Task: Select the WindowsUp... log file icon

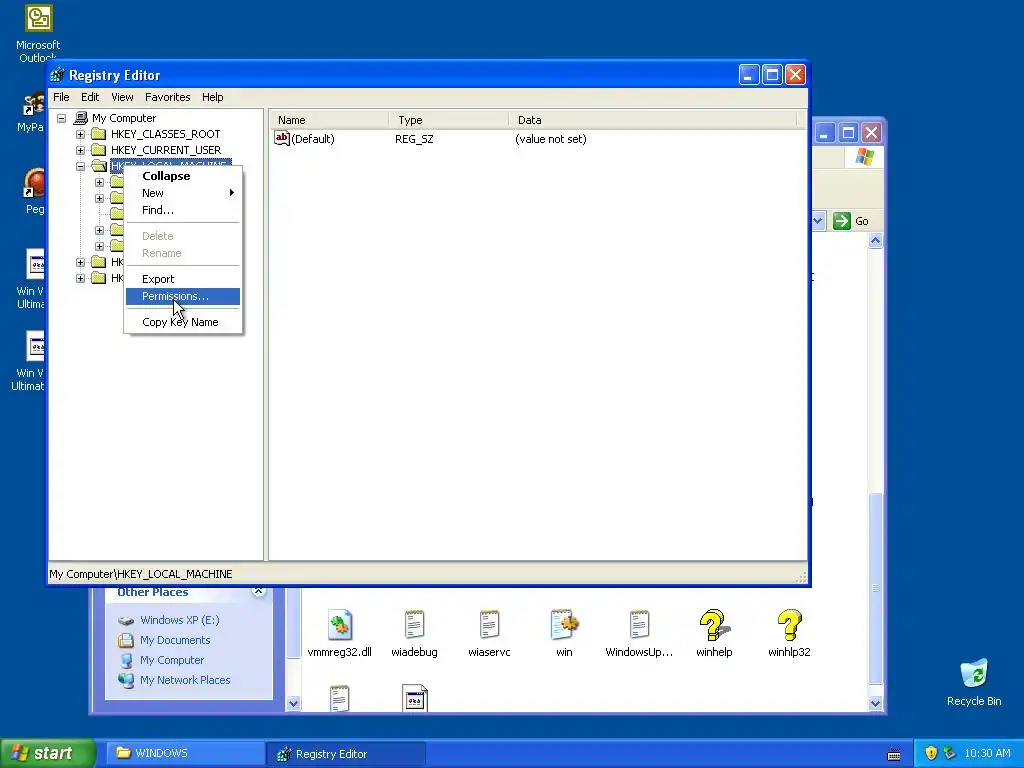Action: 639,626
